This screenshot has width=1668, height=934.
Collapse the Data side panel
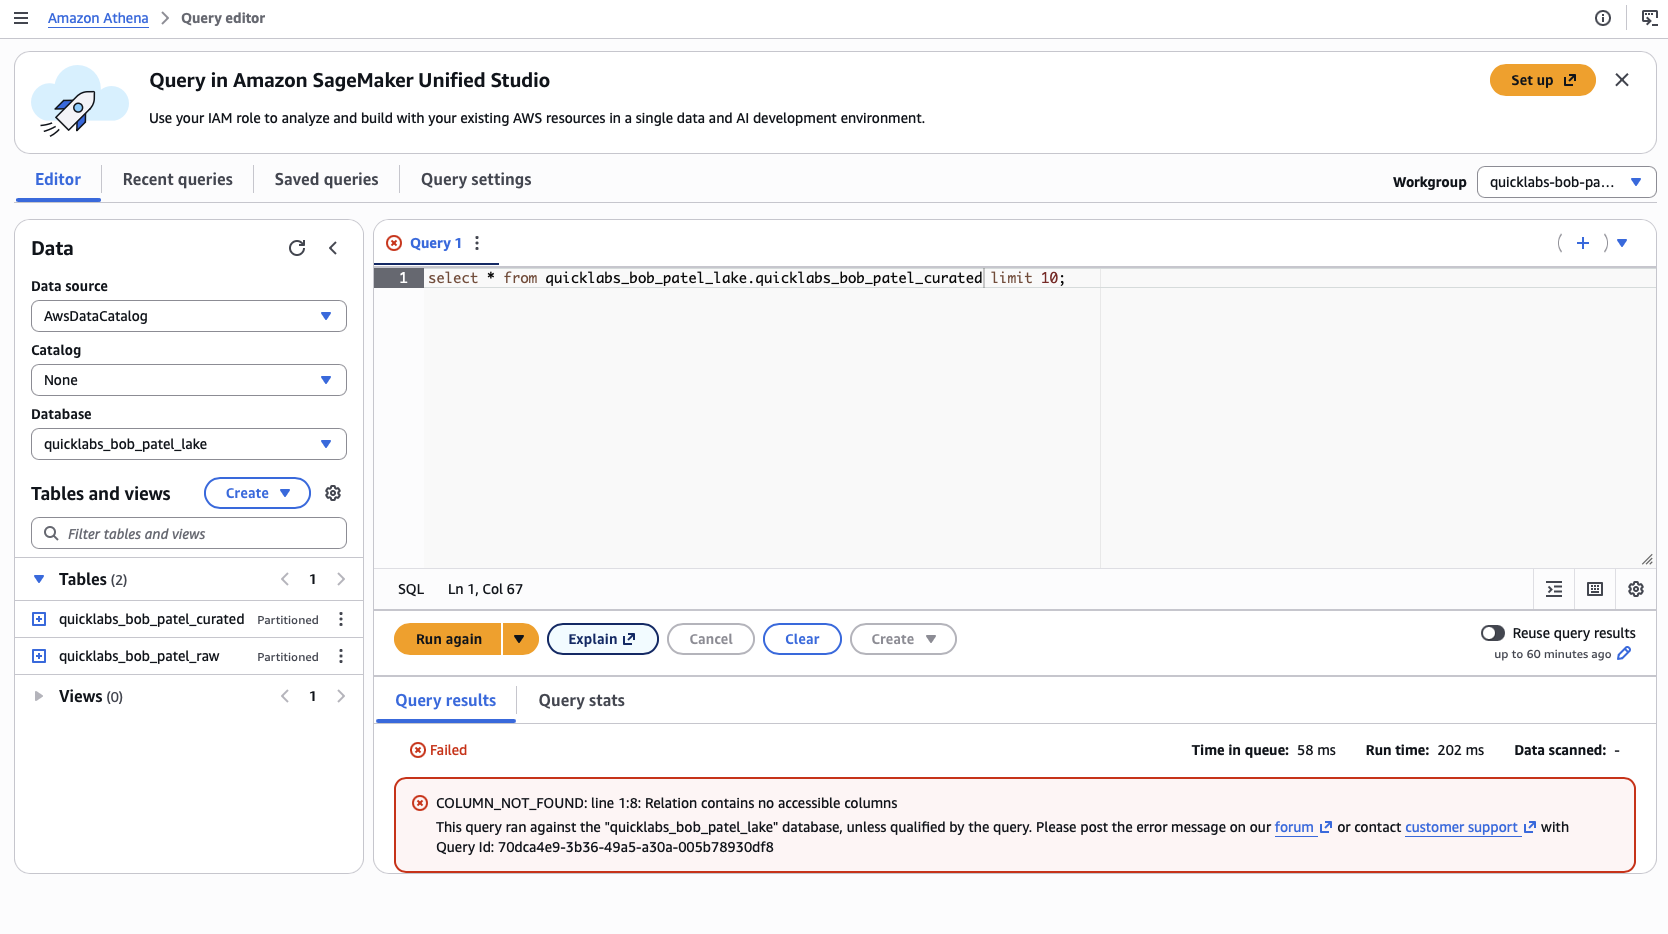point(333,248)
